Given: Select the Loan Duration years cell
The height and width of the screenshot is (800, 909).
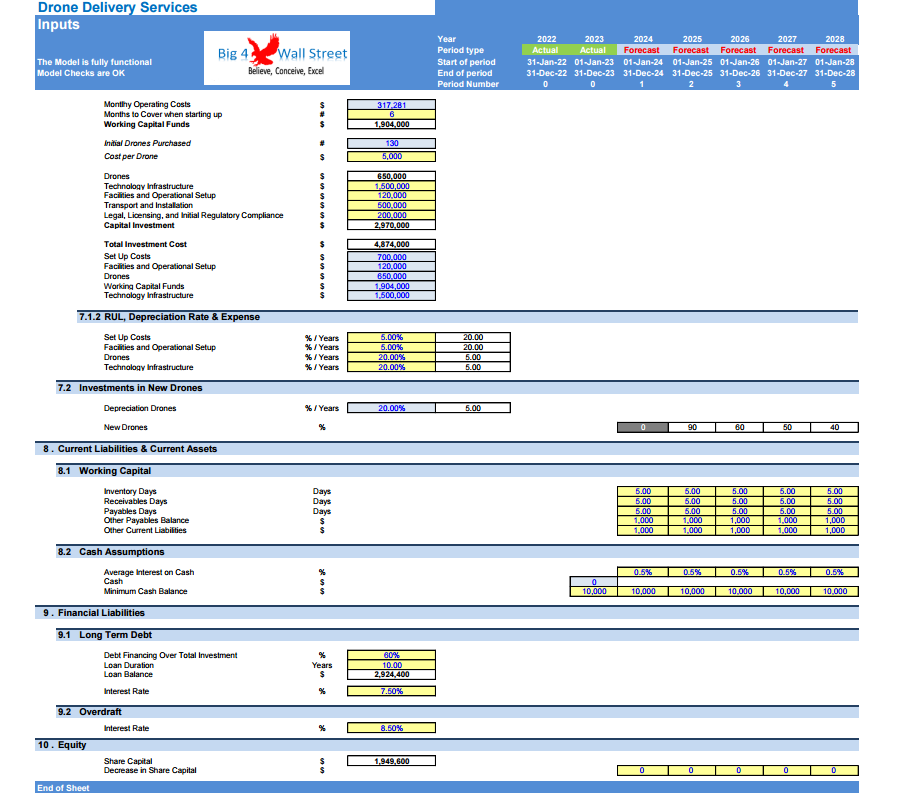Looking at the screenshot, I should click(x=391, y=665).
